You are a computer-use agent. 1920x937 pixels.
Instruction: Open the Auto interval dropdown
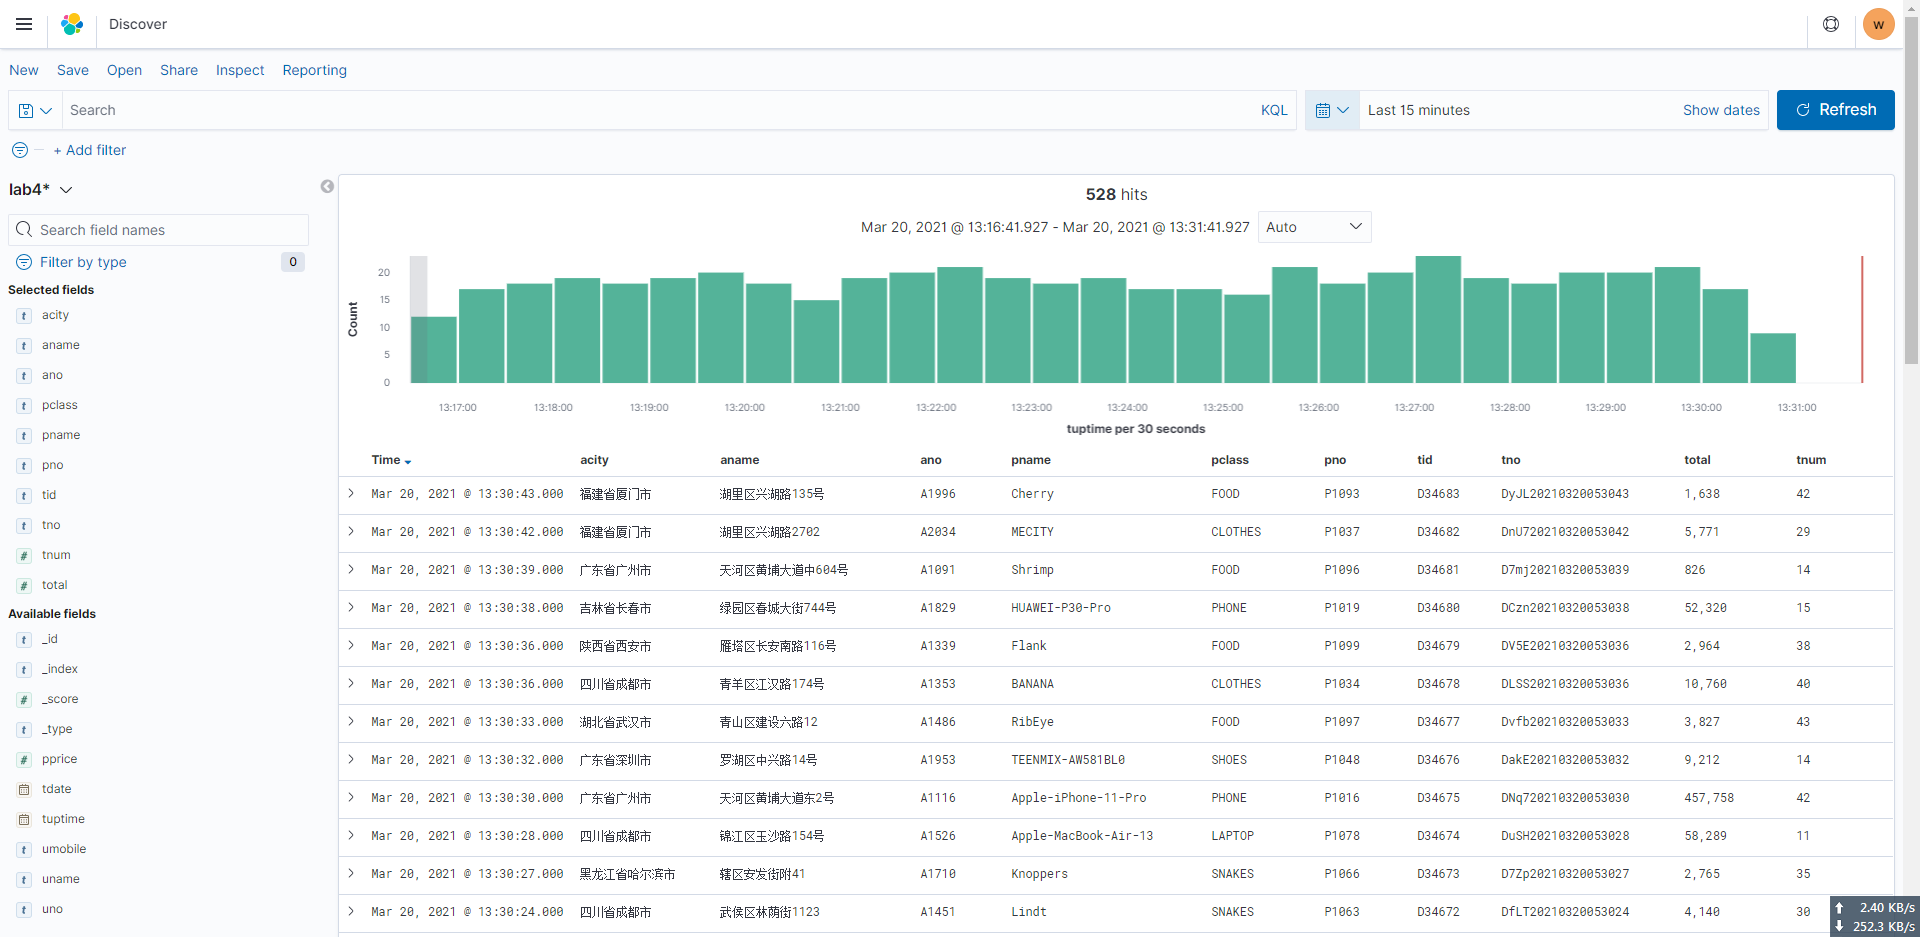1314,227
